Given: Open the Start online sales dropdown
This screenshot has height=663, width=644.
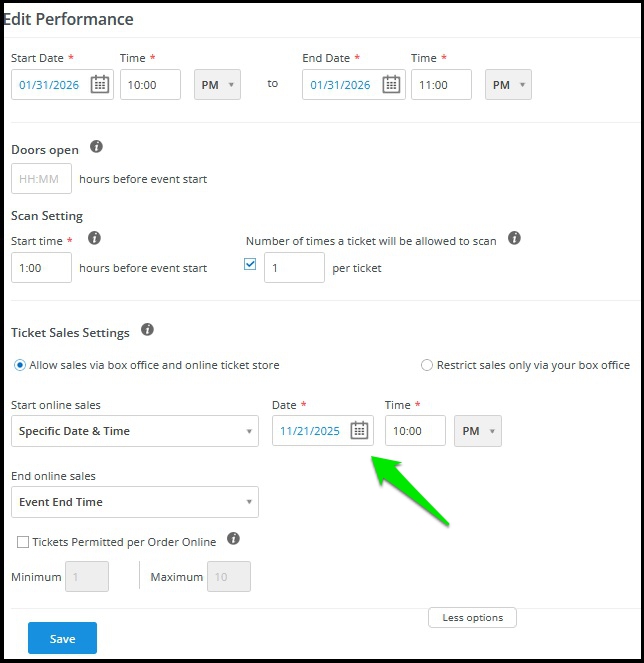Looking at the screenshot, I should coord(135,431).
